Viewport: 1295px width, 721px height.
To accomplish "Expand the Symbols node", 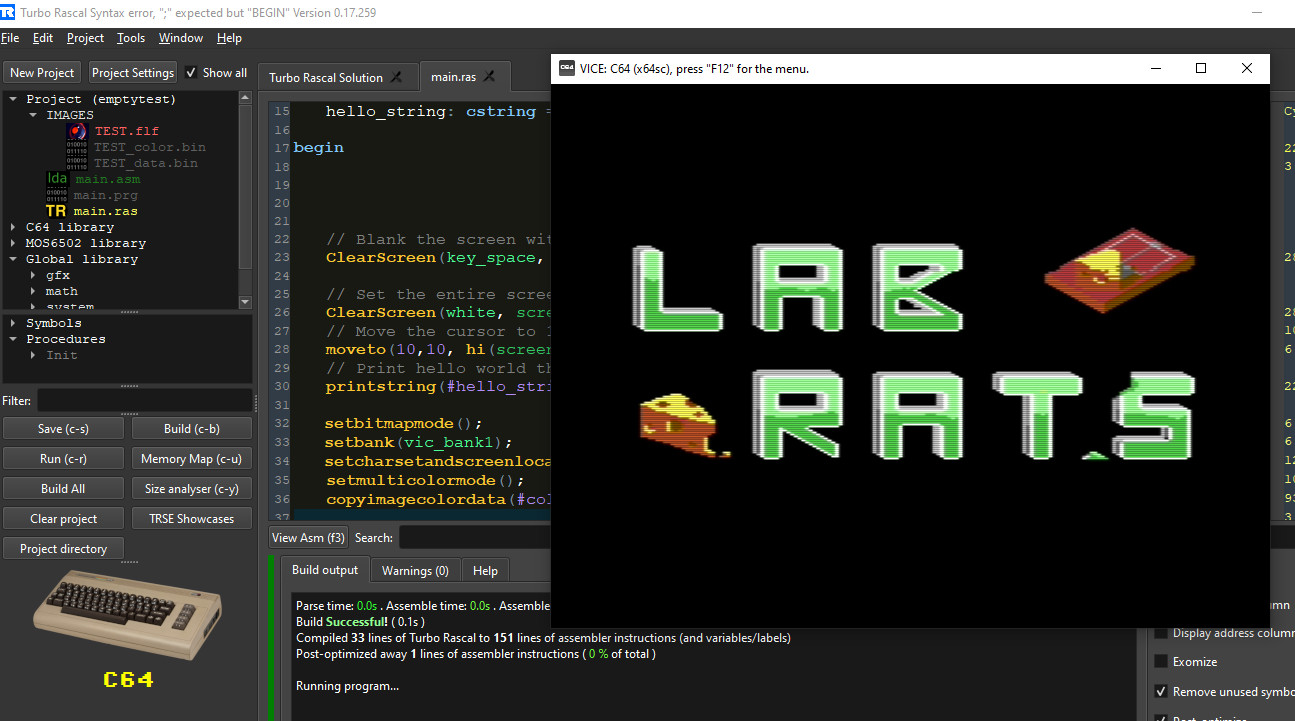I will click(13, 323).
